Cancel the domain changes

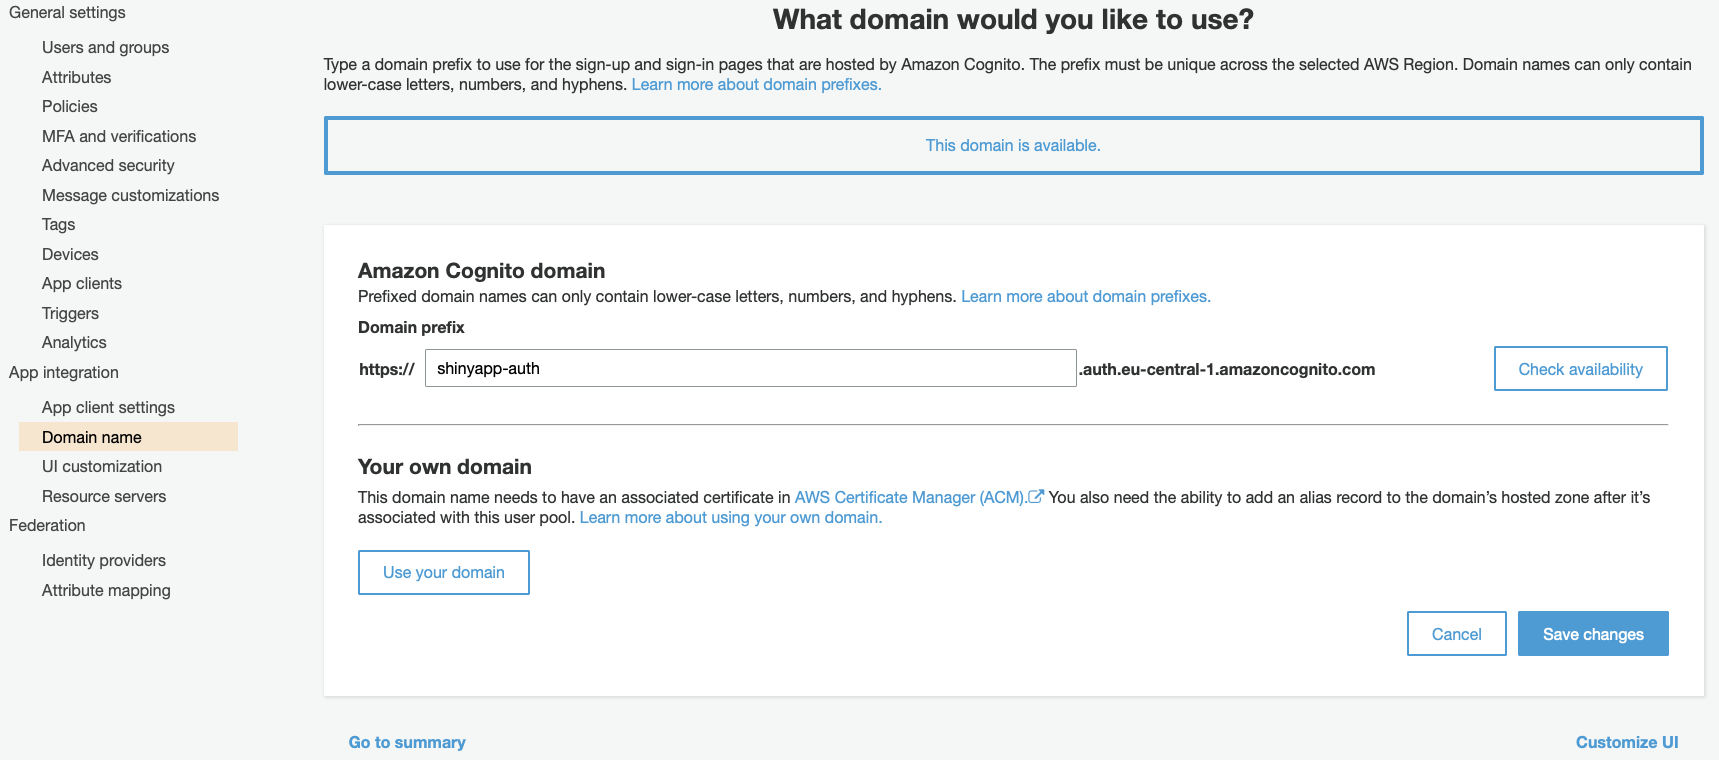click(x=1456, y=634)
